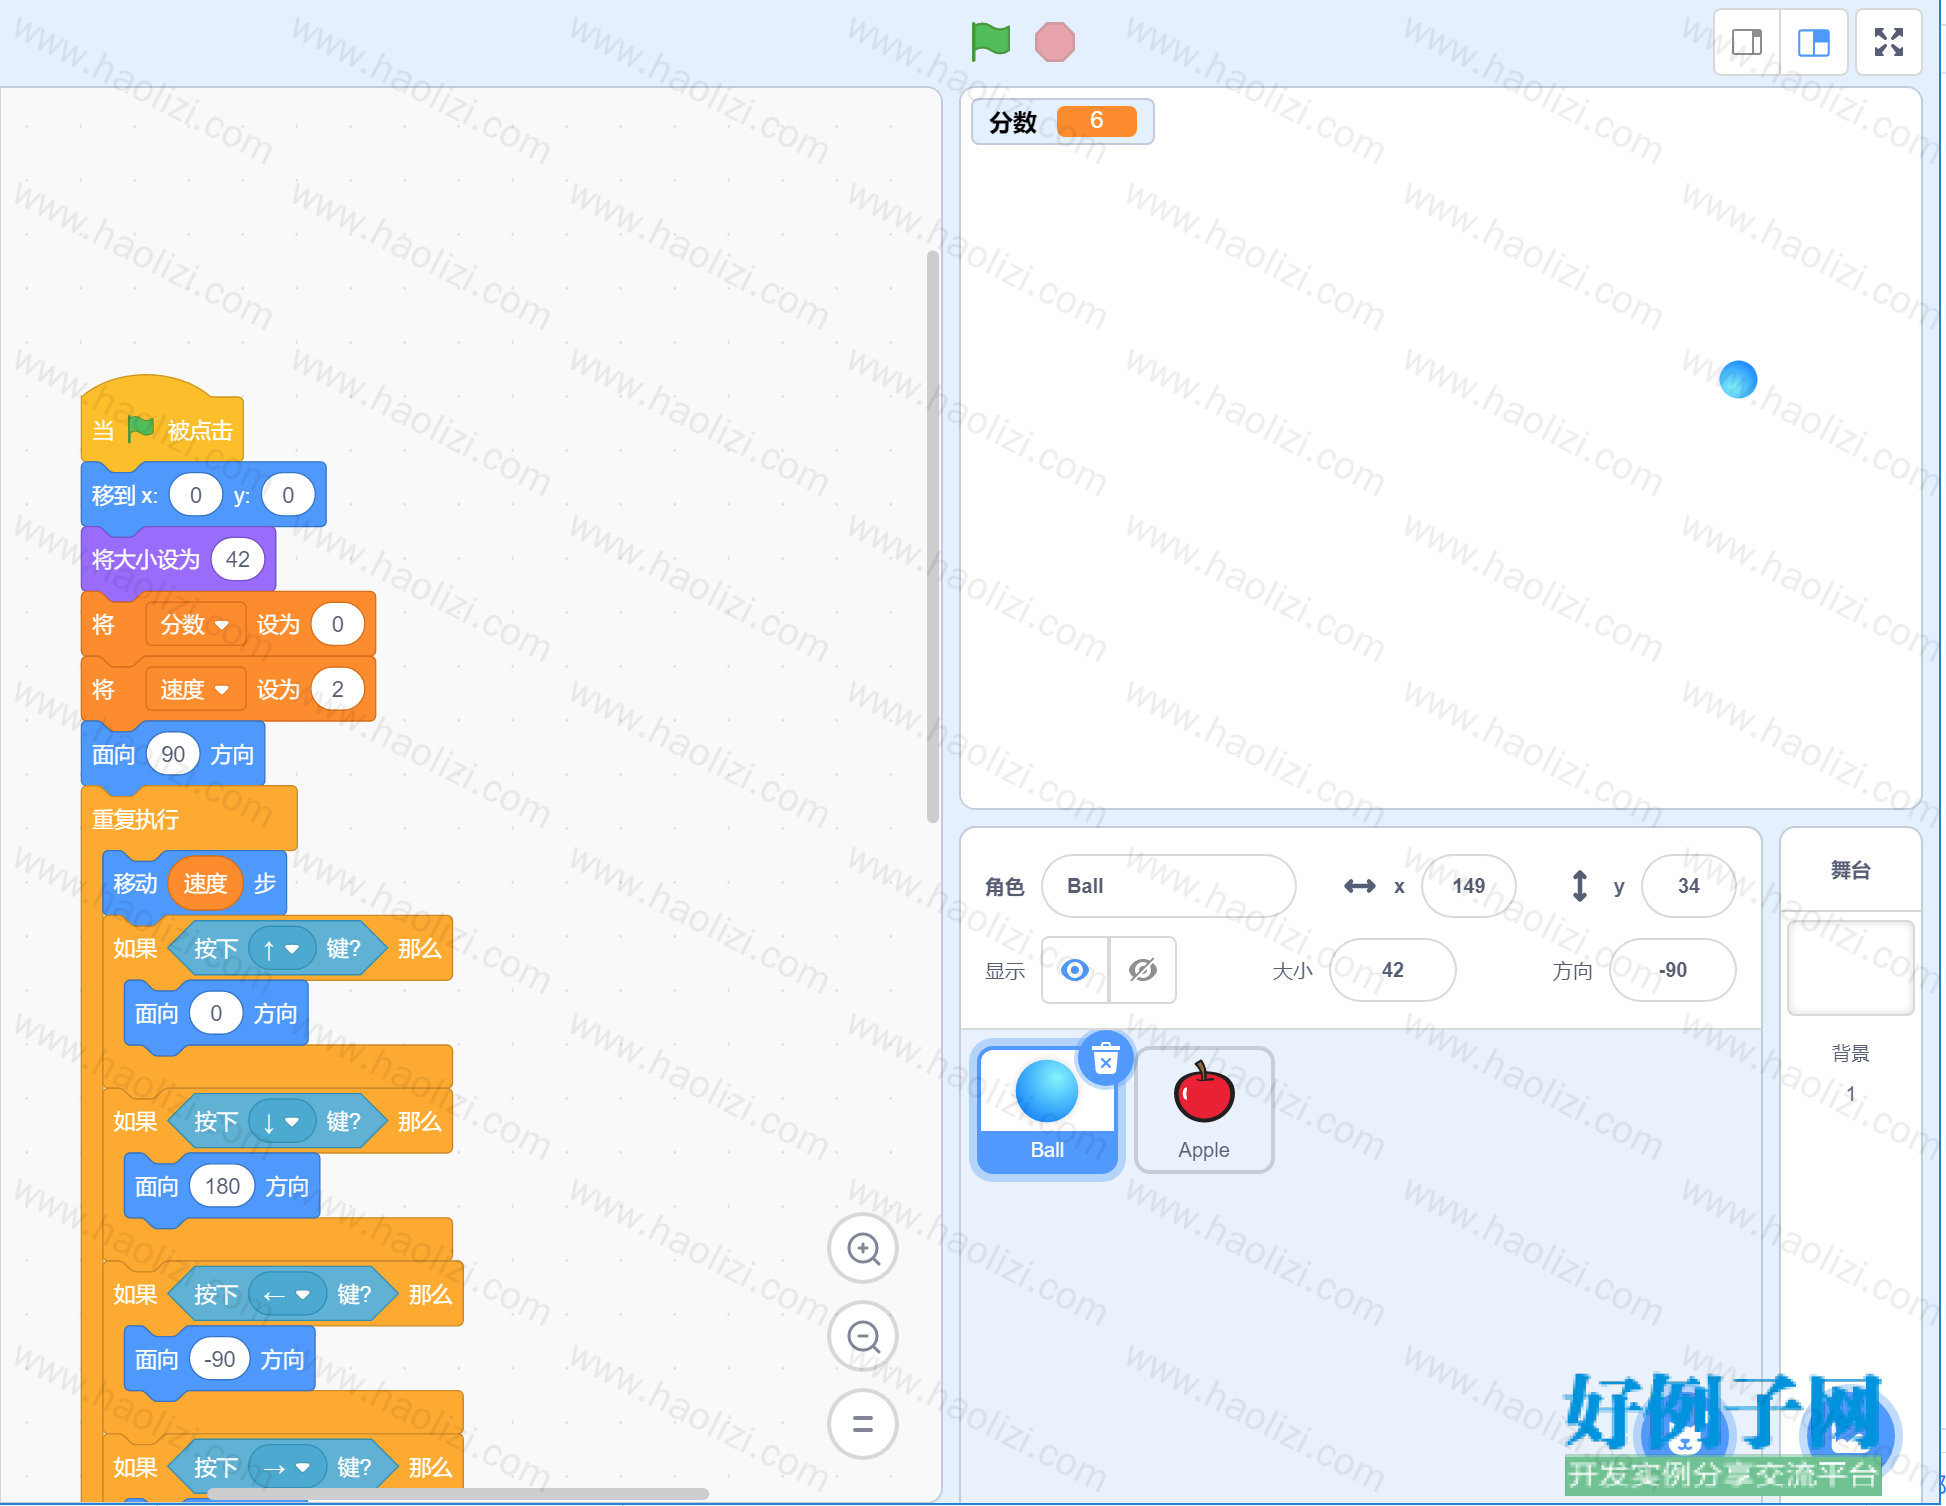This screenshot has height=1506, width=1946.
Task: Click the -90 direction value in the block
Action: click(219, 1360)
